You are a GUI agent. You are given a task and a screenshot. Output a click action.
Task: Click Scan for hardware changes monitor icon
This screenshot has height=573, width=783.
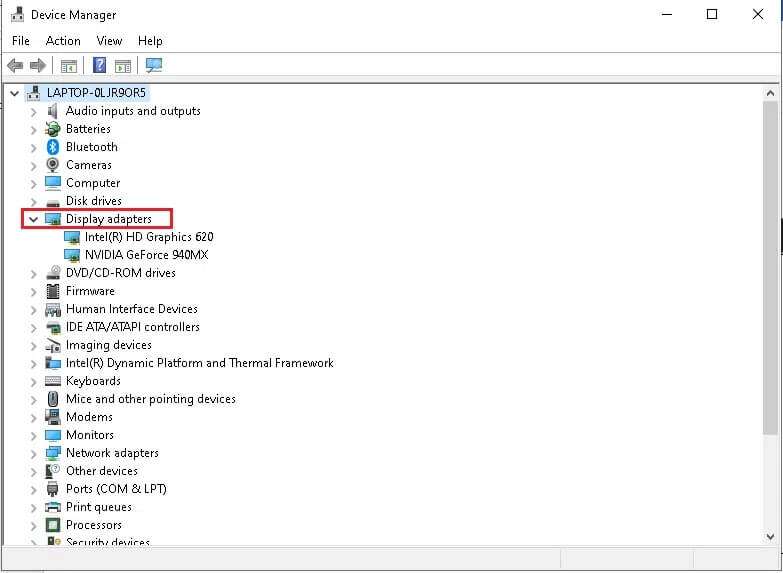(154, 65)
